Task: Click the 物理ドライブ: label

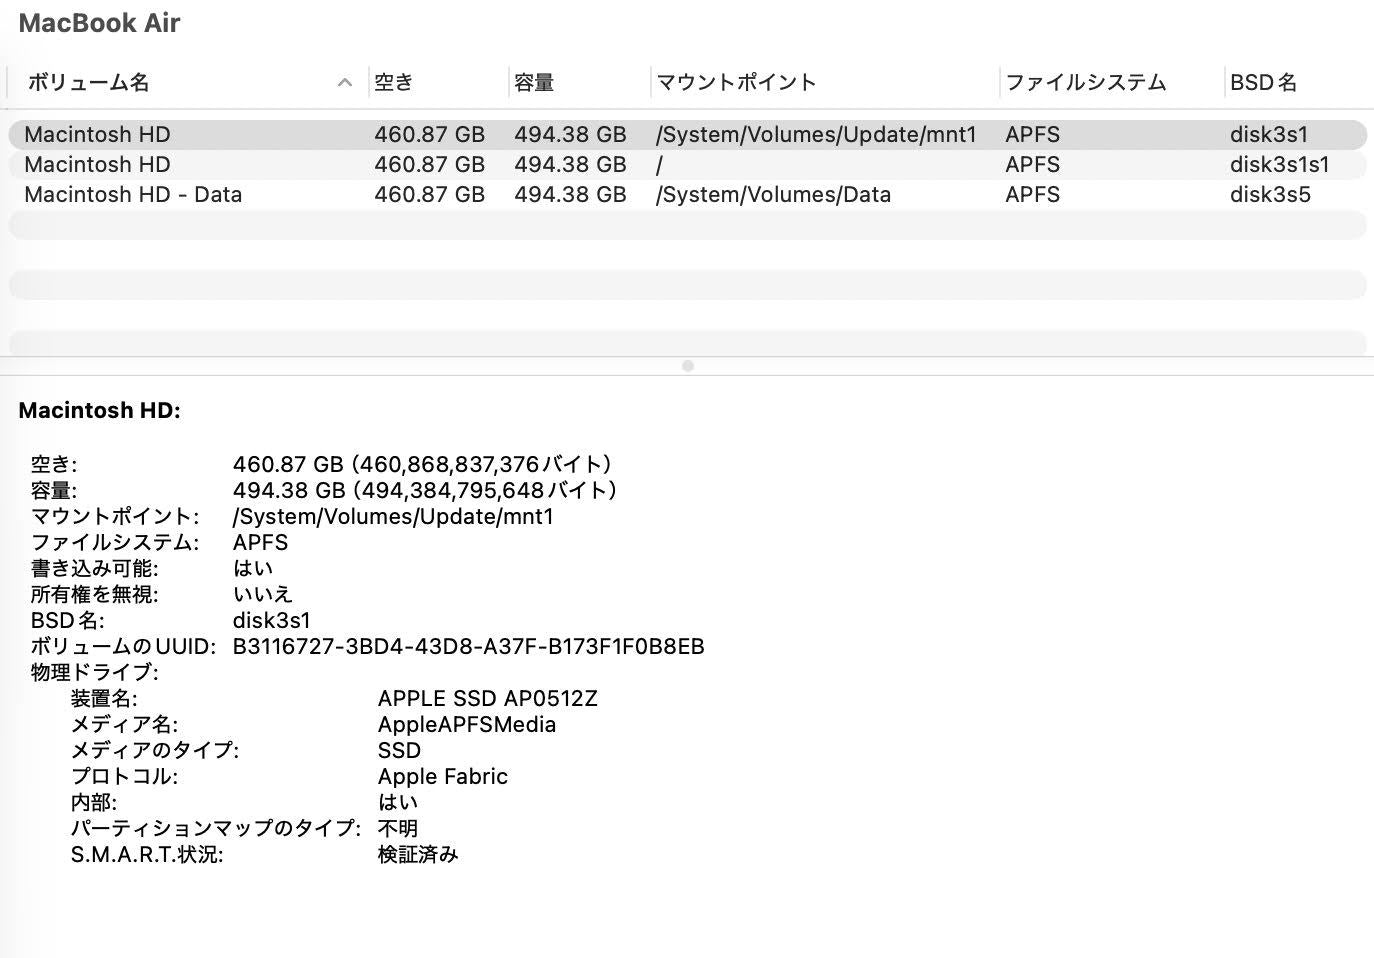Action: [x=95, y=673]
